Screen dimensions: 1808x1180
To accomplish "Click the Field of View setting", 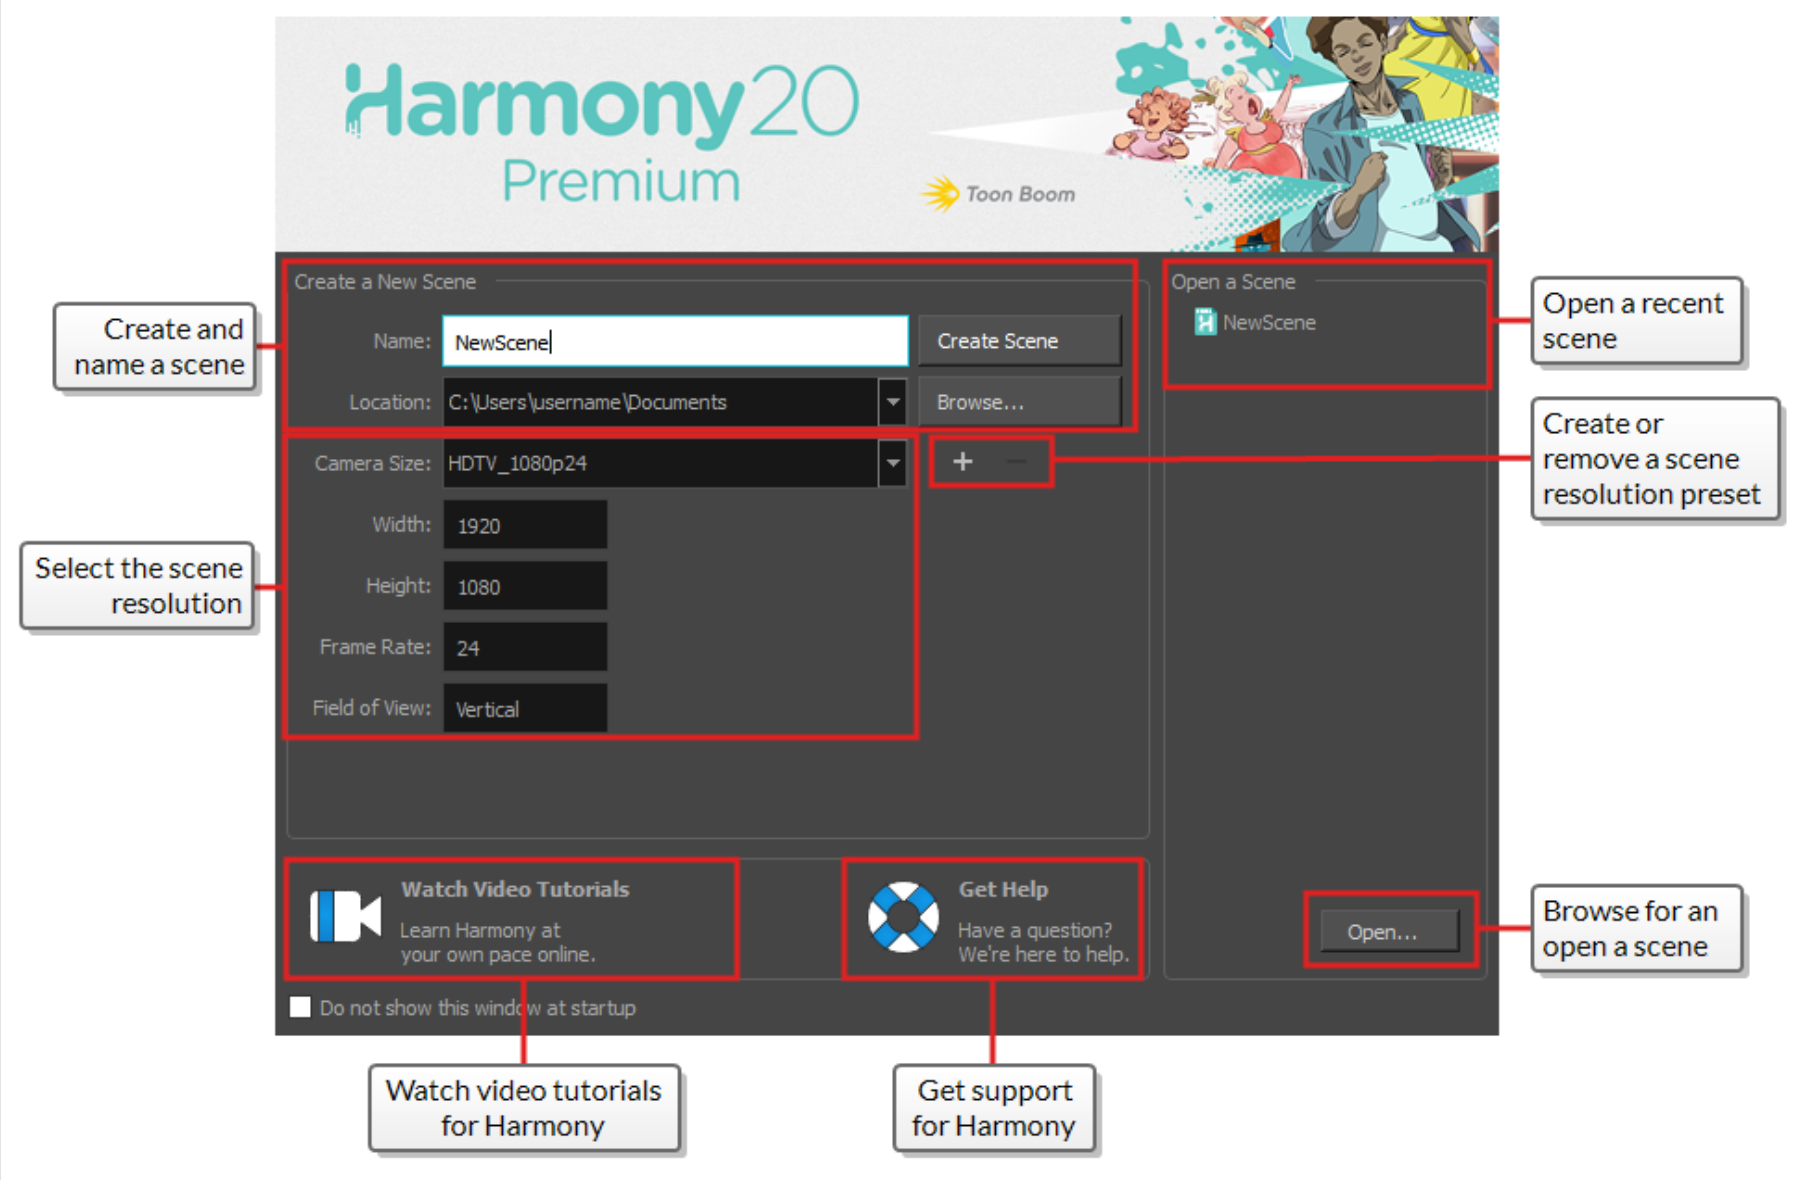I will point(524,708).
